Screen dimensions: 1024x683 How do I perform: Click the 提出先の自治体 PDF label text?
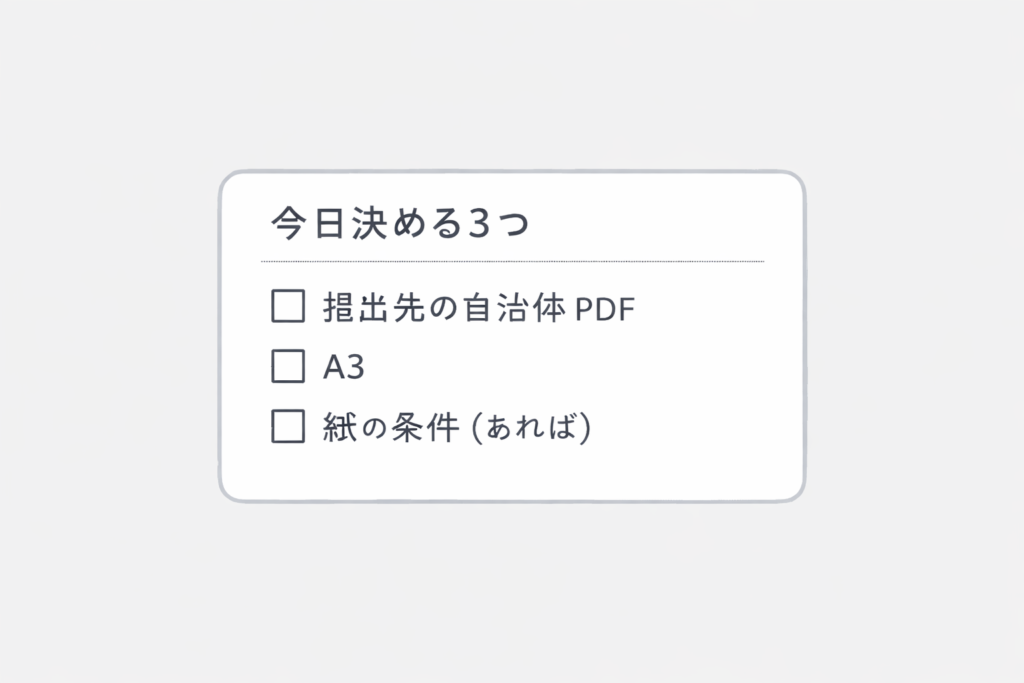tap(478, 308)
